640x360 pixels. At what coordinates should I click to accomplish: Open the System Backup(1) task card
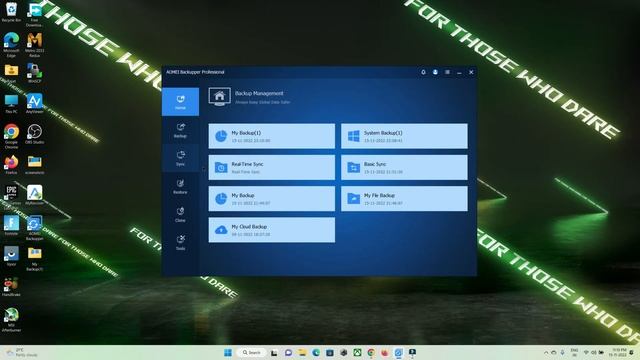coord(404,136)
